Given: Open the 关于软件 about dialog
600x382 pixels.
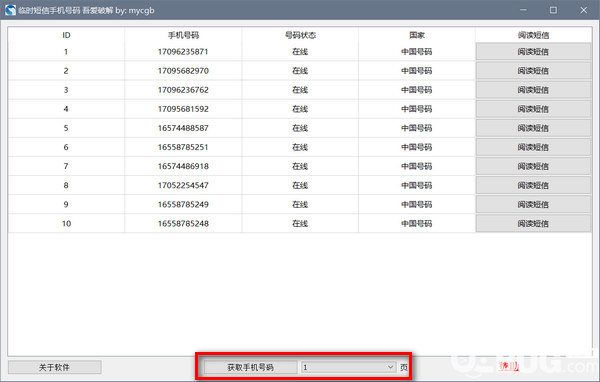Looking at the screenshot, I should point(54,367).
